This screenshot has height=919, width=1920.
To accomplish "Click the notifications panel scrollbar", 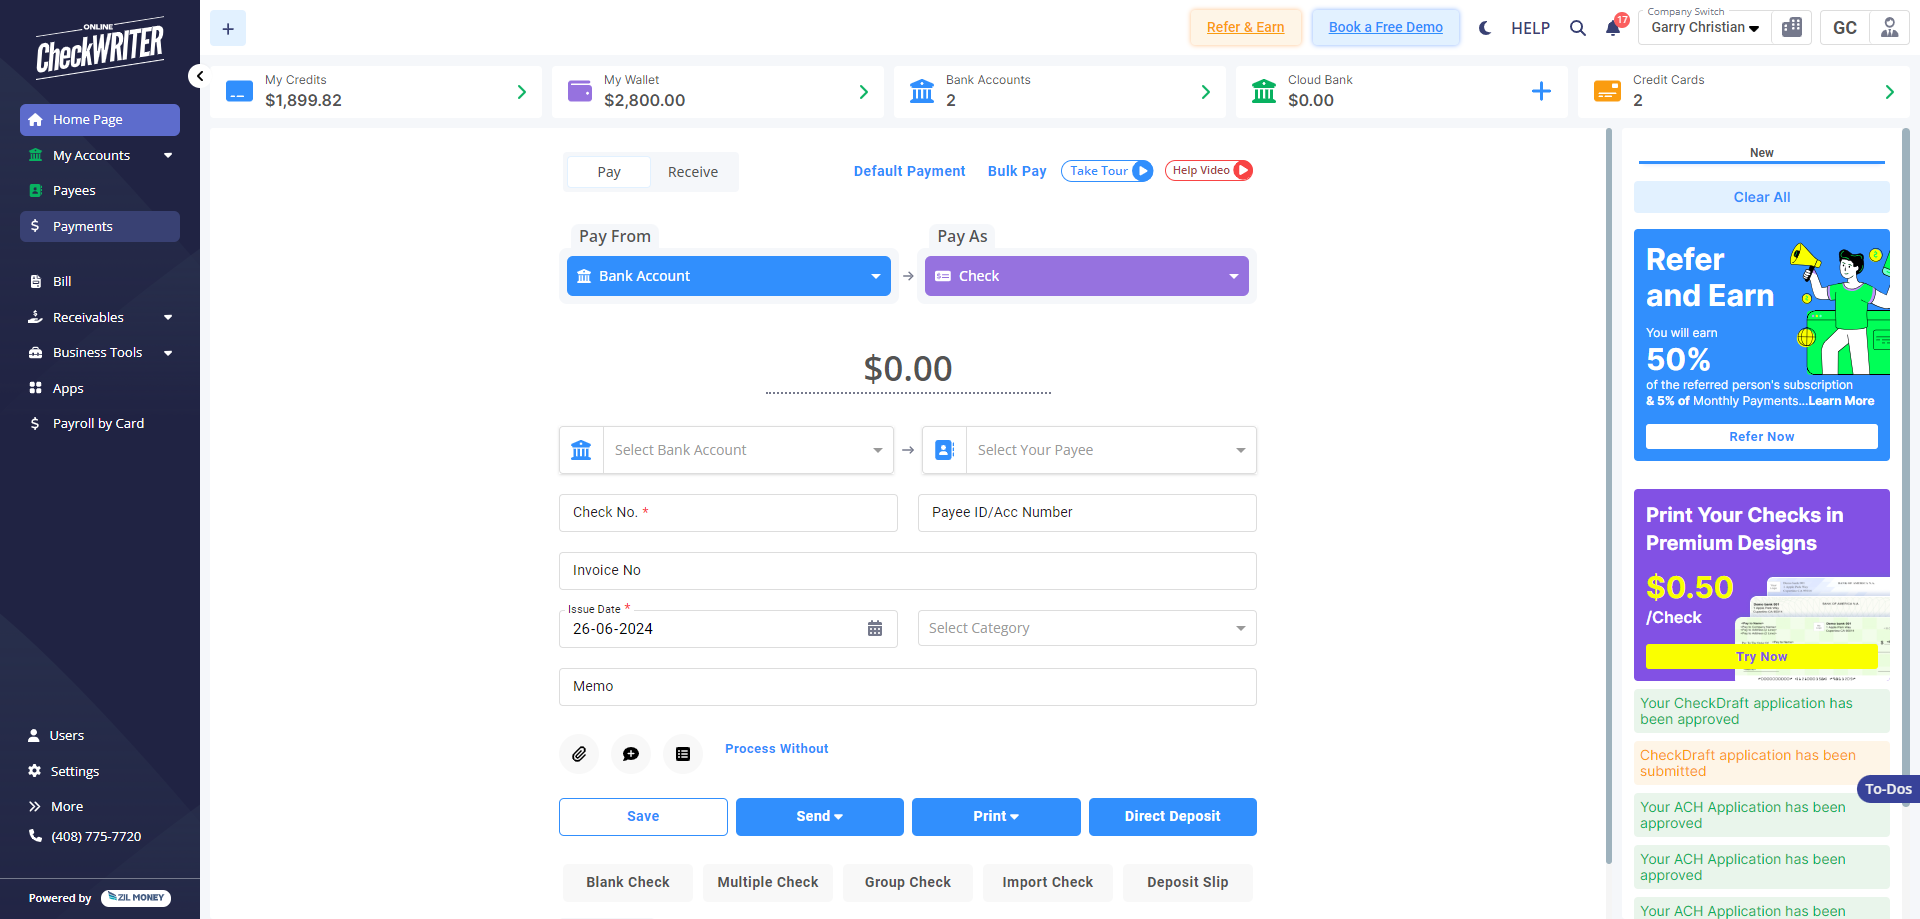I will point(1905,500).
